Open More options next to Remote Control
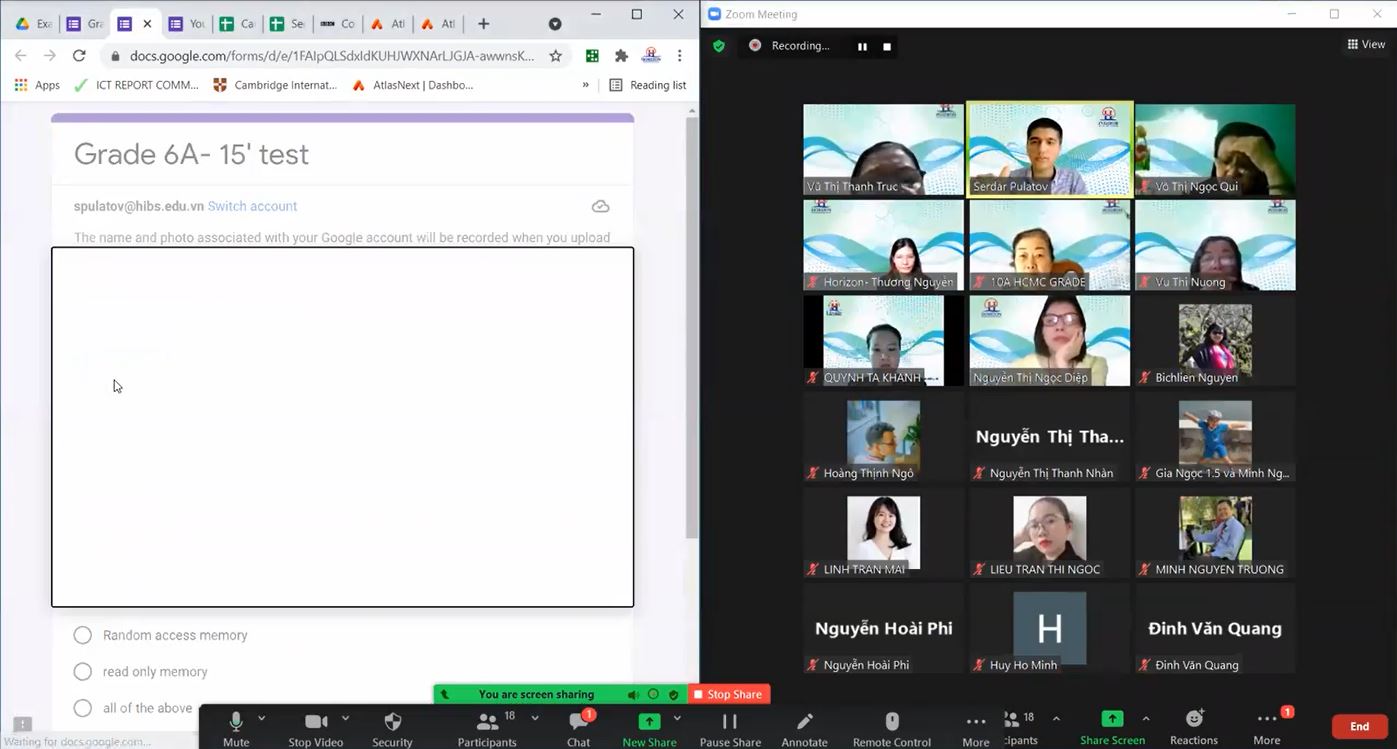Screen dimensions: 1397x749 tap(975, 729)
